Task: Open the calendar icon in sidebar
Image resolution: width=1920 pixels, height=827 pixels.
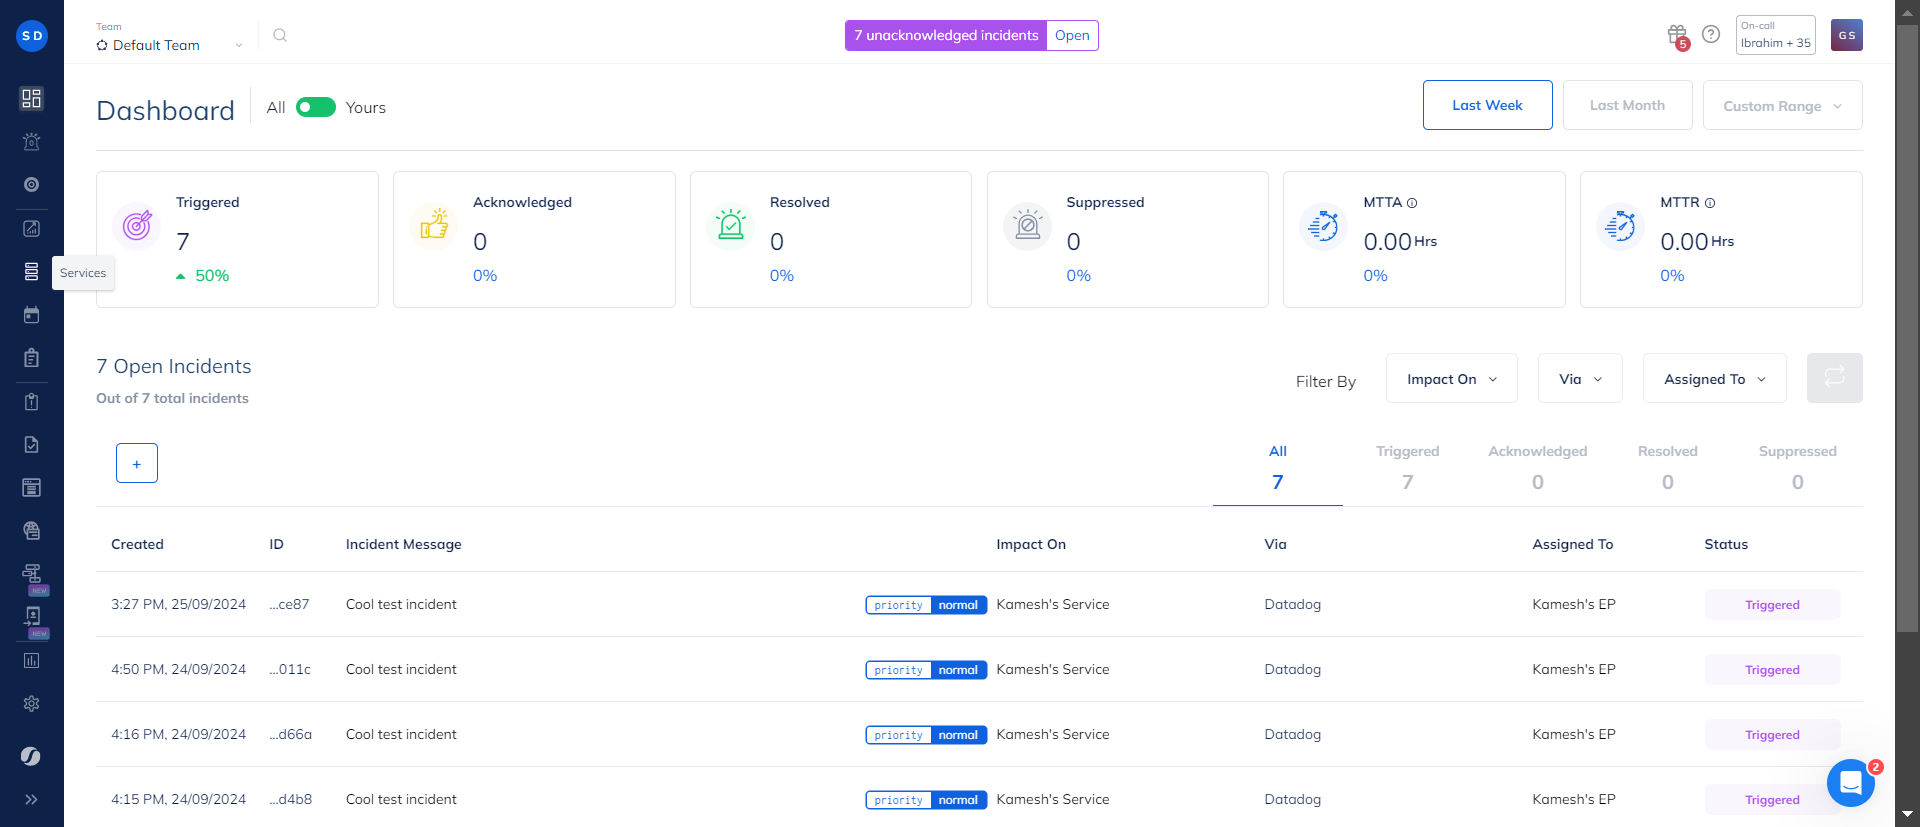Action: pos(31,315)
